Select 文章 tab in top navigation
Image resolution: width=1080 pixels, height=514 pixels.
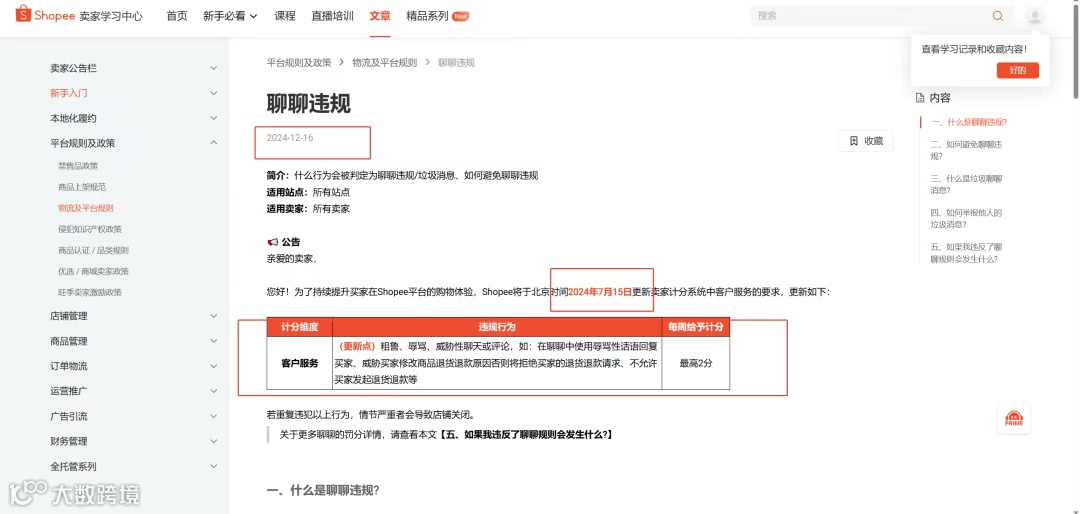(x=380, y=16)
